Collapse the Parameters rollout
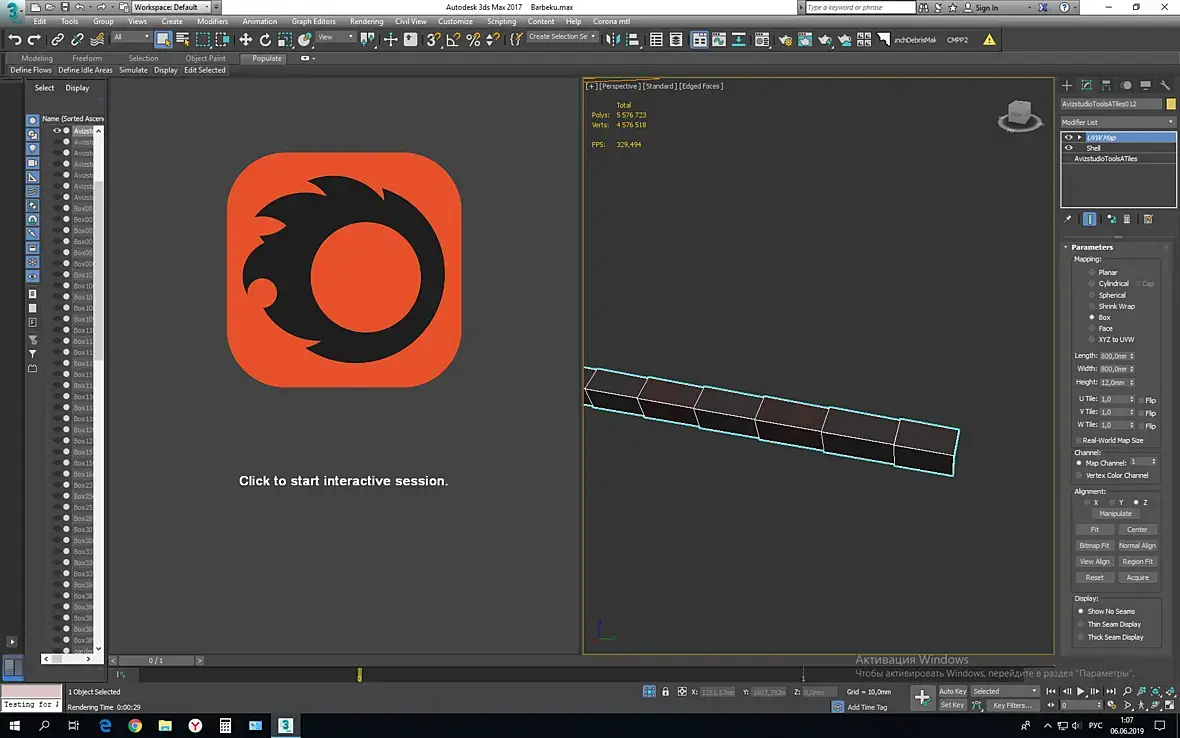This screenshot has height=738, width=1180. coord(1091,247)
